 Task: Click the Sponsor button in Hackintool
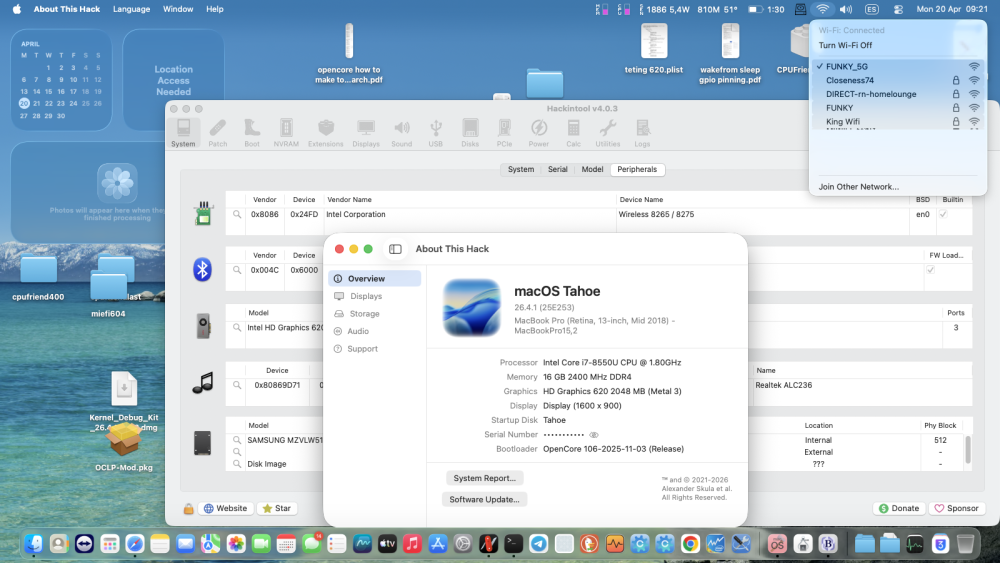(x=957, y=508)
